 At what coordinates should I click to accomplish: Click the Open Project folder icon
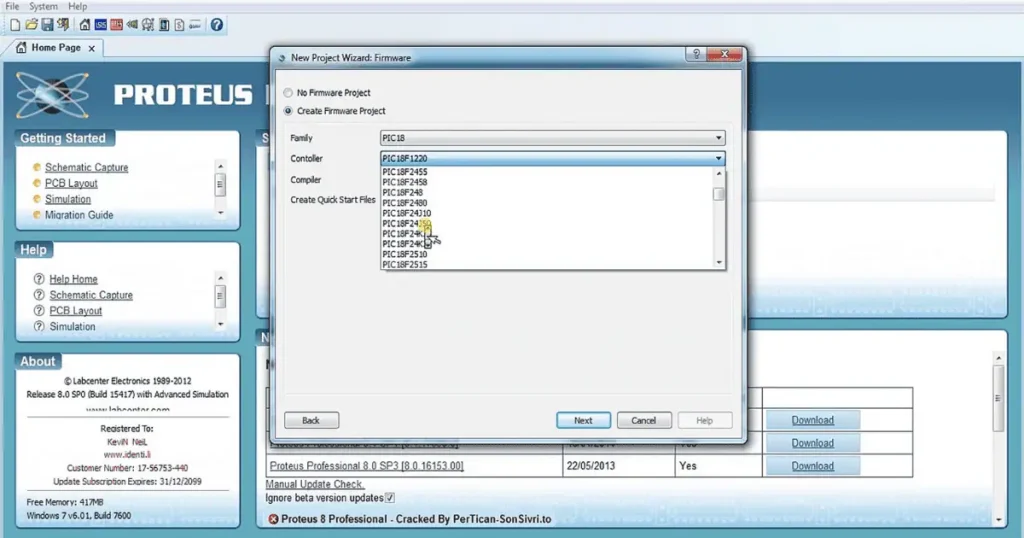(x=31, y=25)
